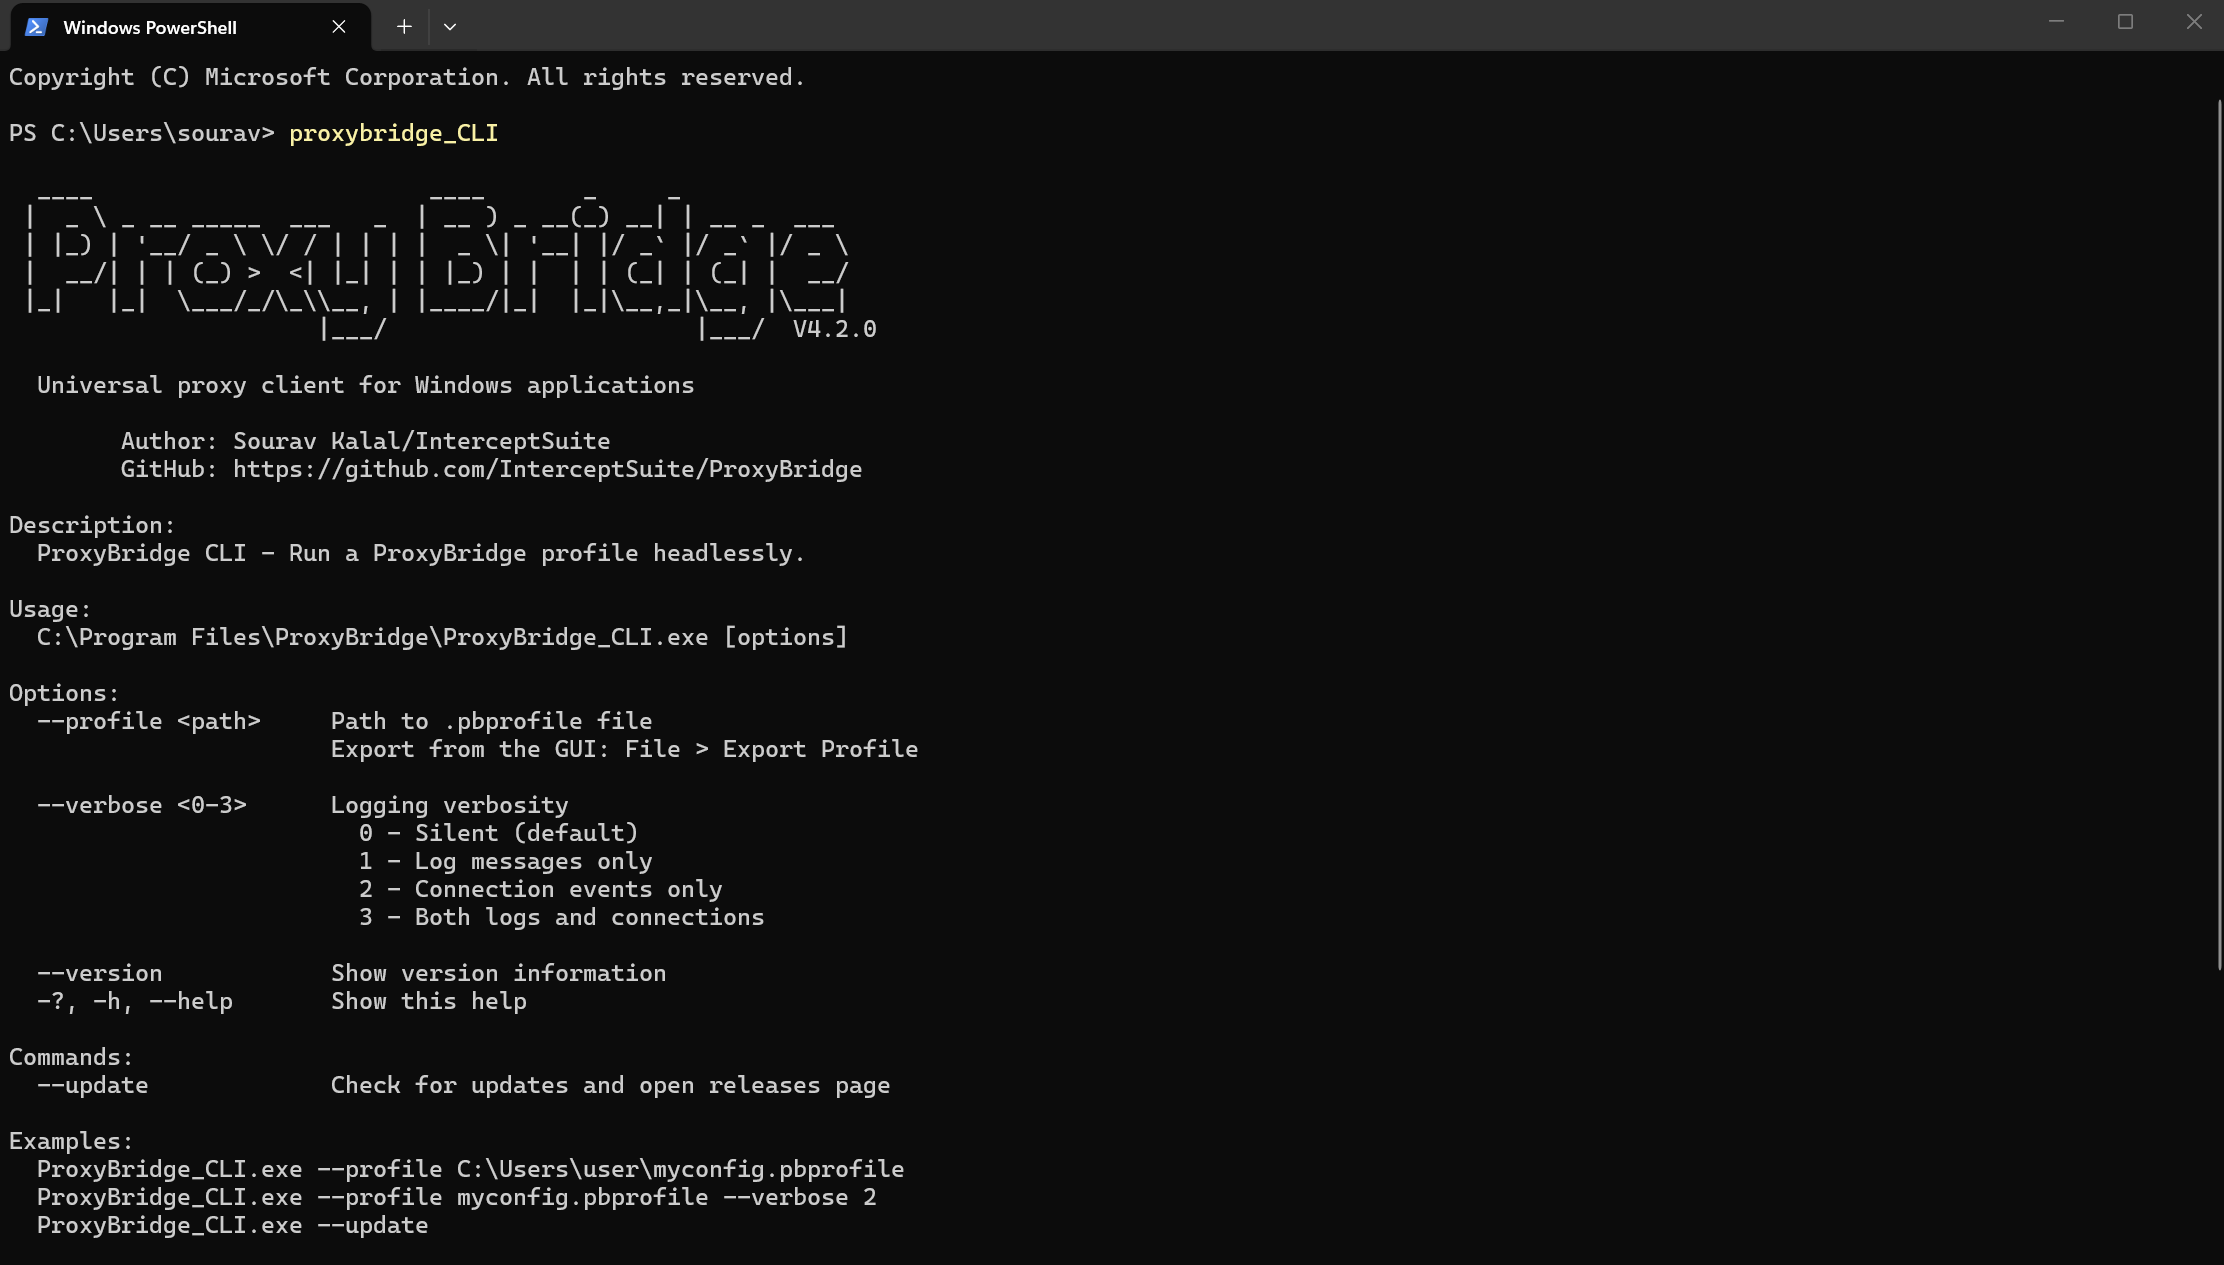2224x1265 pixels.
Task: Click the '--version' option
Action: [99, 973]
